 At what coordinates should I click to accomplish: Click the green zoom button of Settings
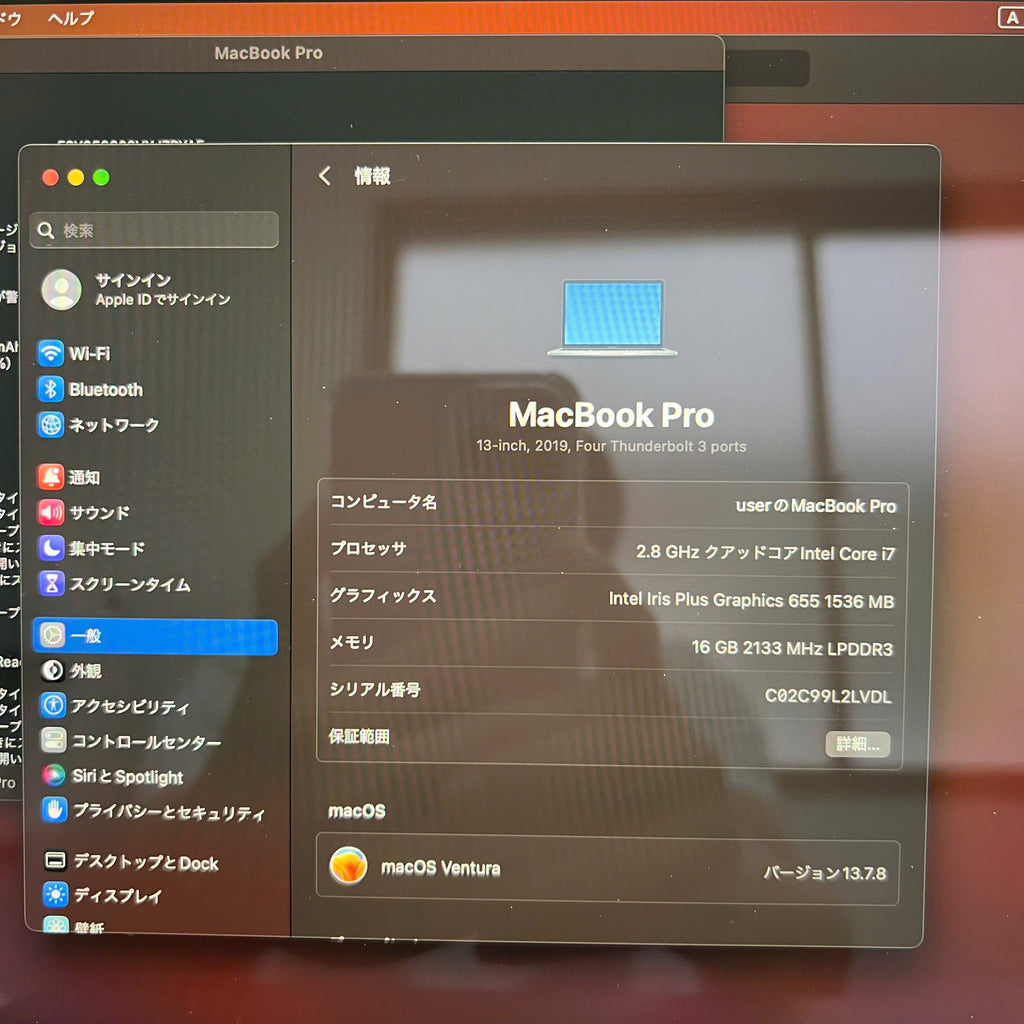(x=101, y=178)
